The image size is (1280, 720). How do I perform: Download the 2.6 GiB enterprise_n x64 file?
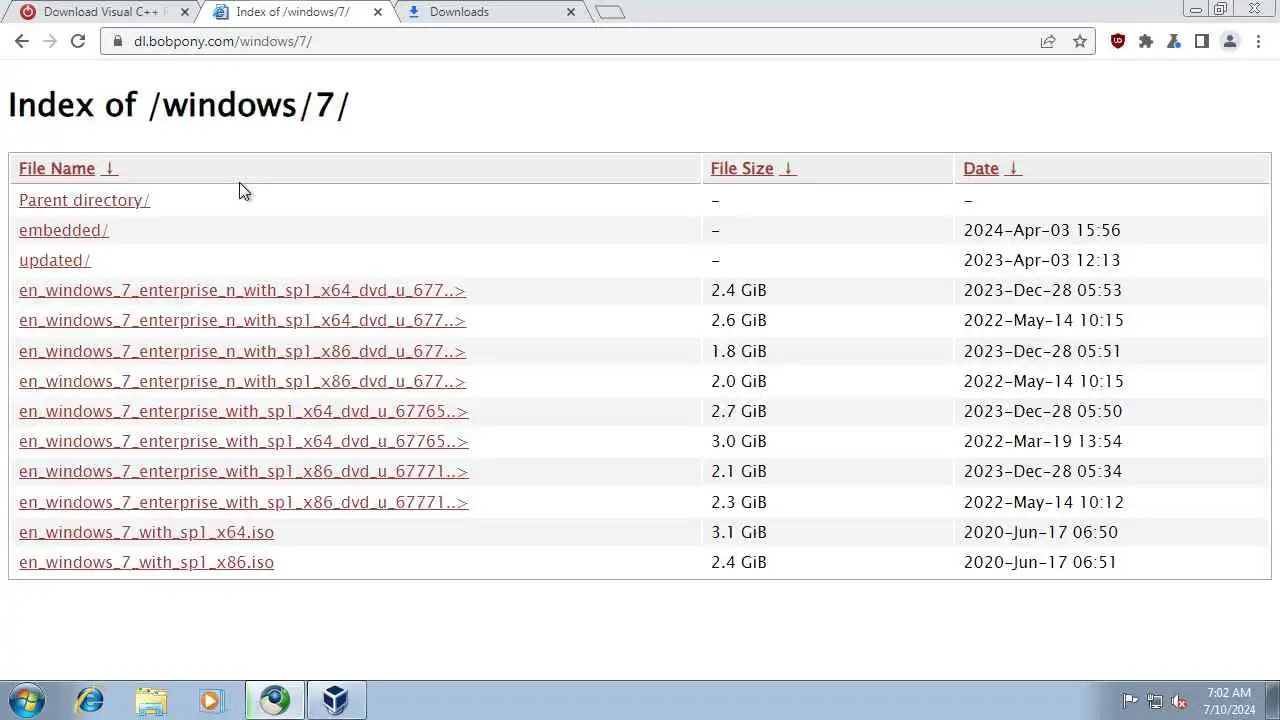coord(242,320)
